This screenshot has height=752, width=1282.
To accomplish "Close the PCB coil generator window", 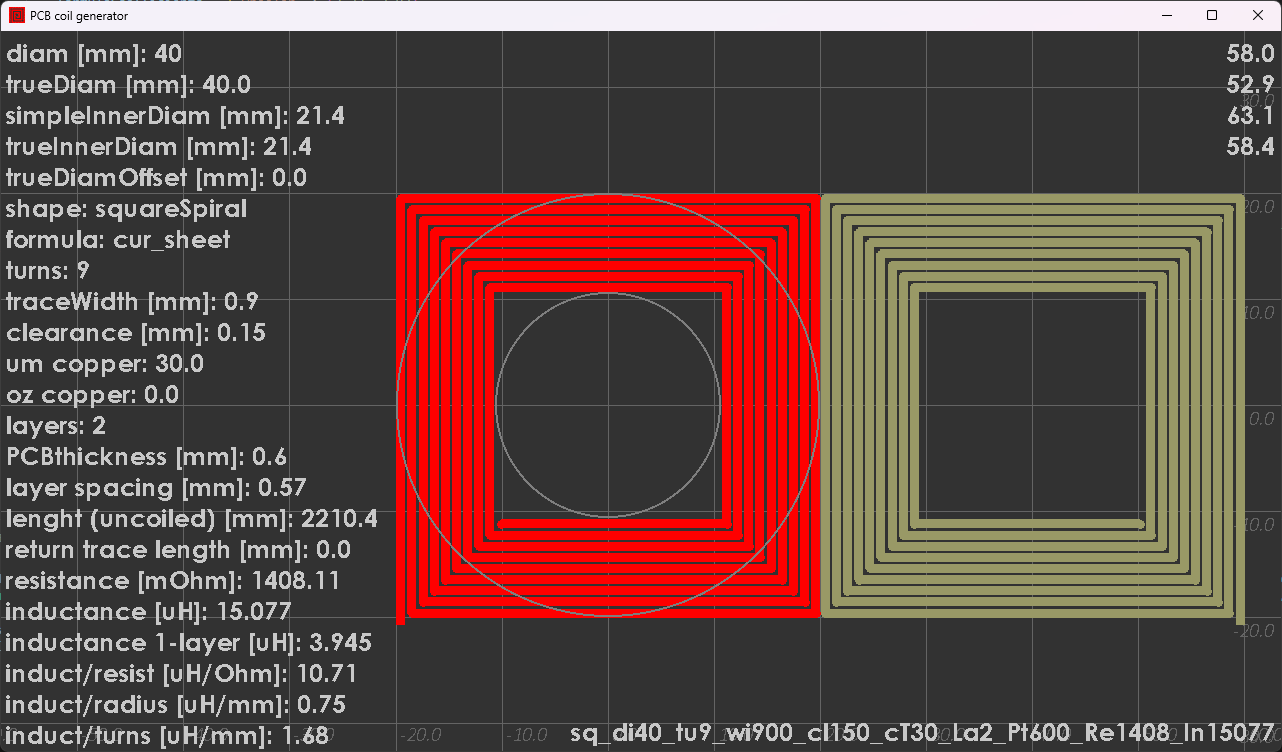I will [1258, 15].
